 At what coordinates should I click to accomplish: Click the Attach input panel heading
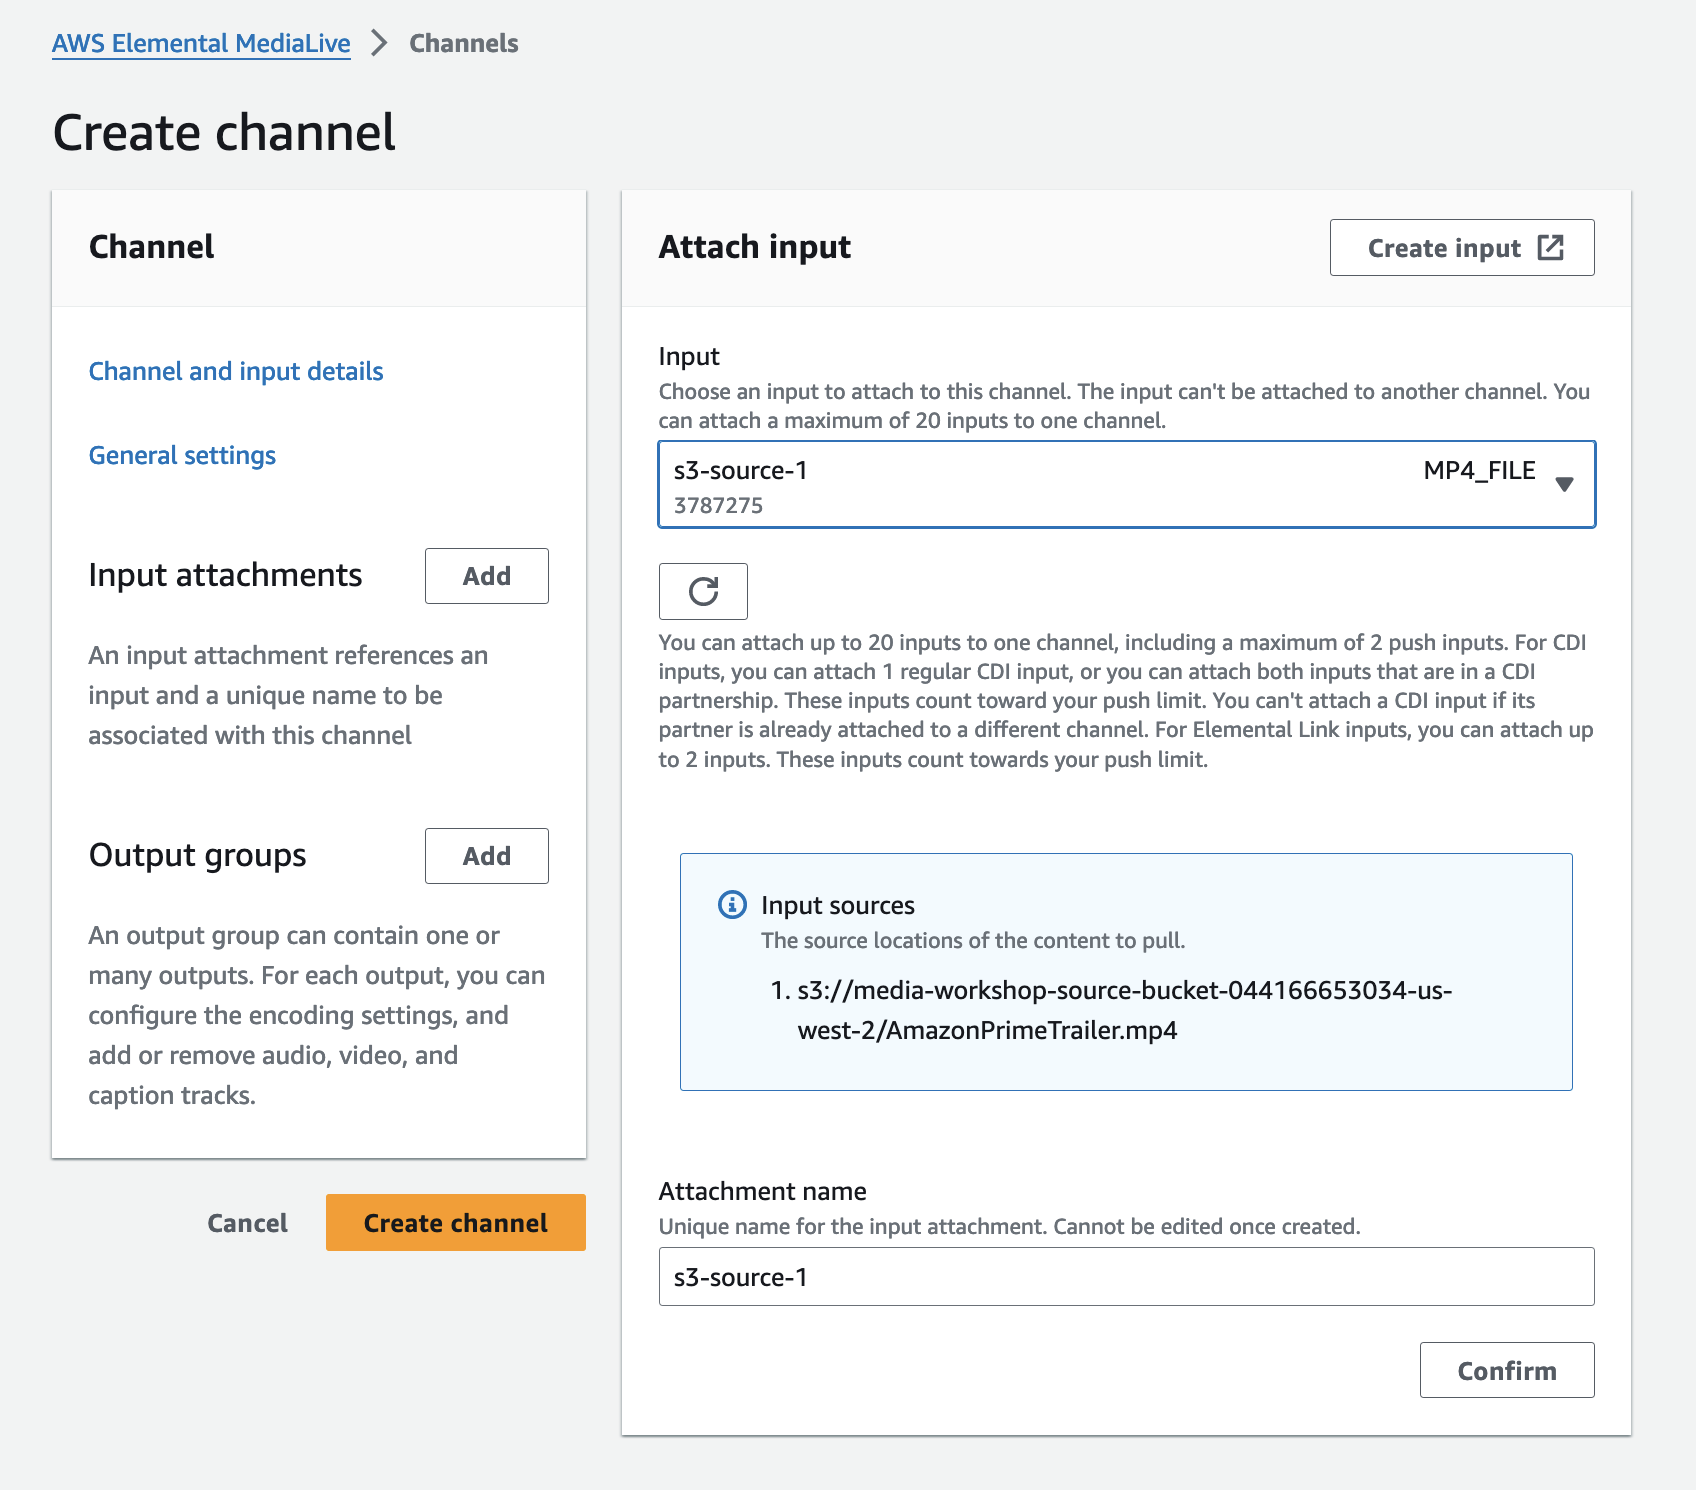754,247
